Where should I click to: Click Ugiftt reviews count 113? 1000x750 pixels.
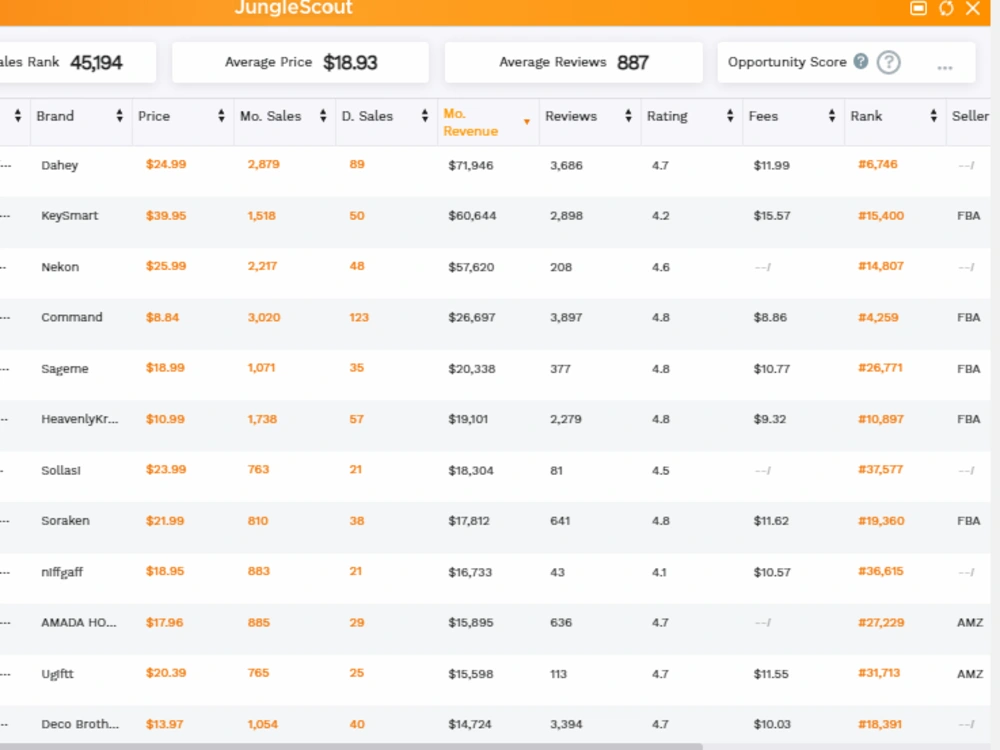point(558,674)
